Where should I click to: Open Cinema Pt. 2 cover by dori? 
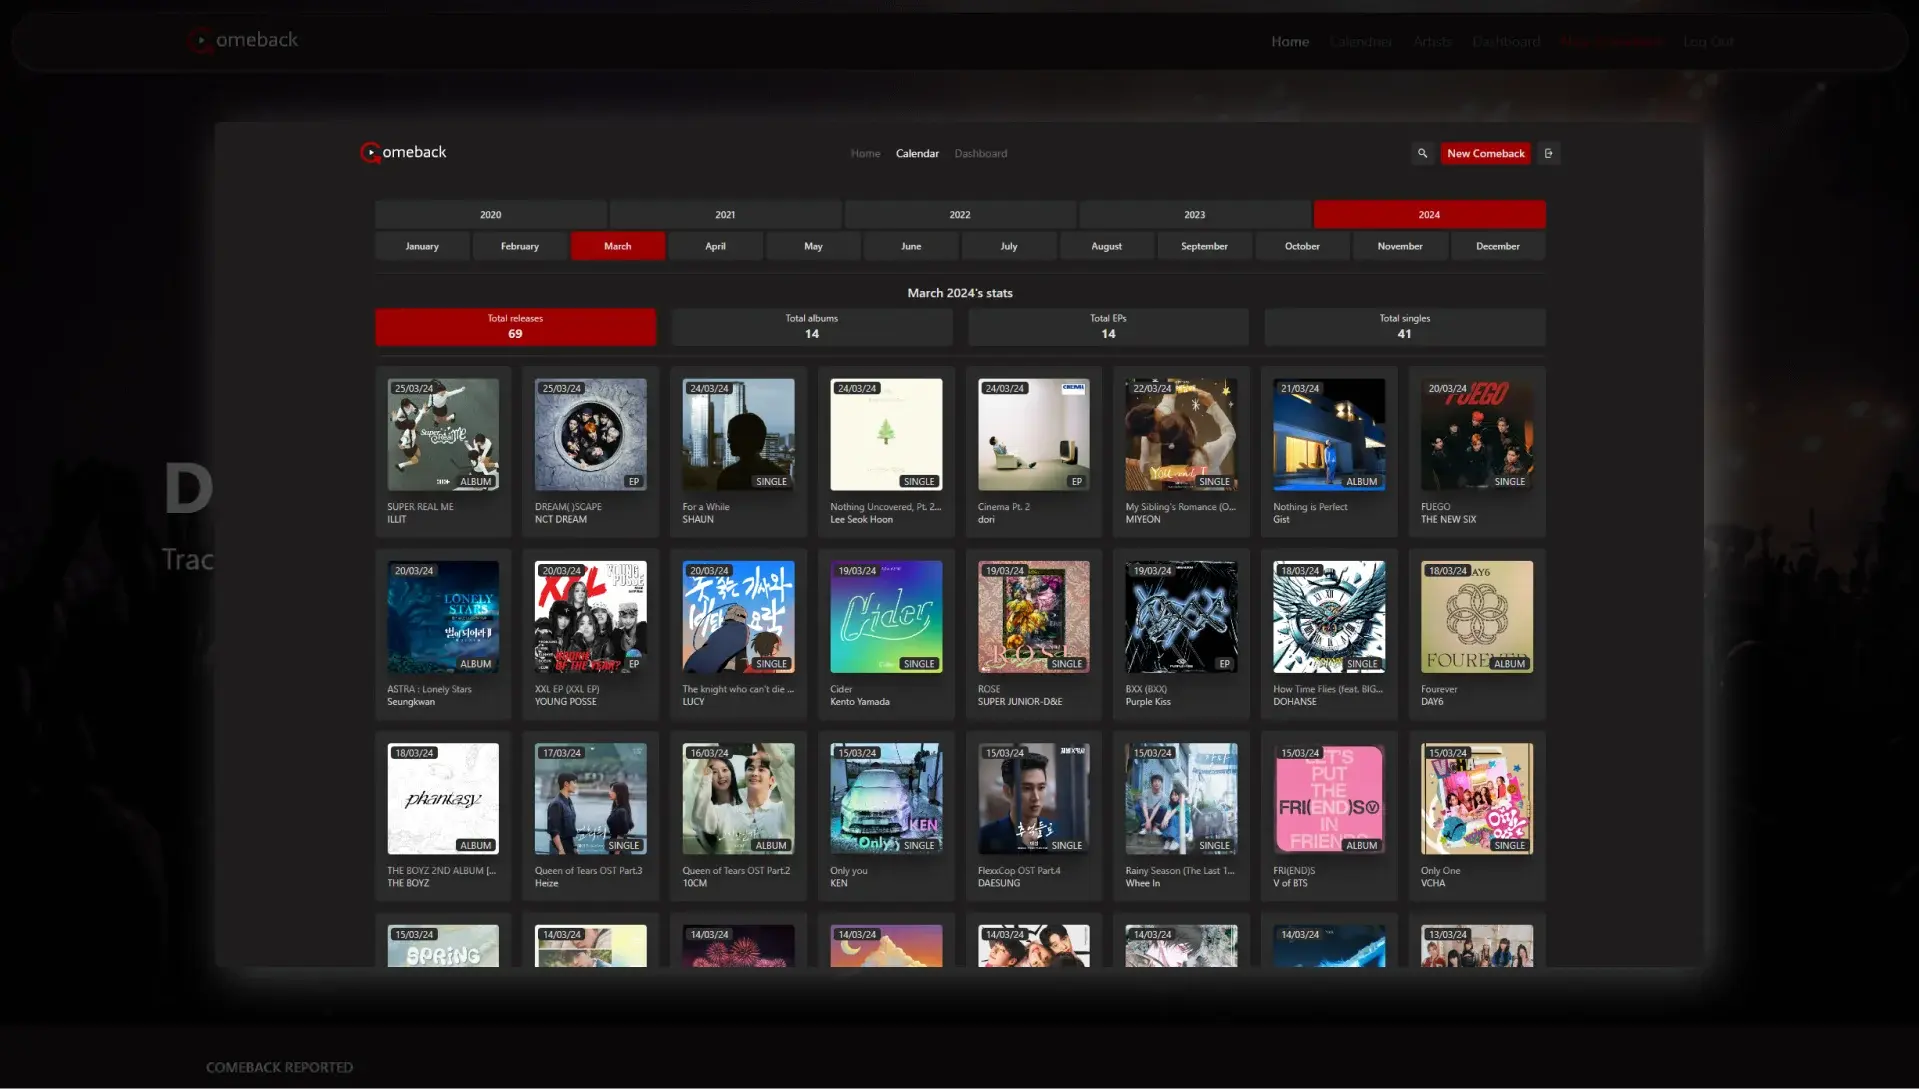coord(1034,434)
